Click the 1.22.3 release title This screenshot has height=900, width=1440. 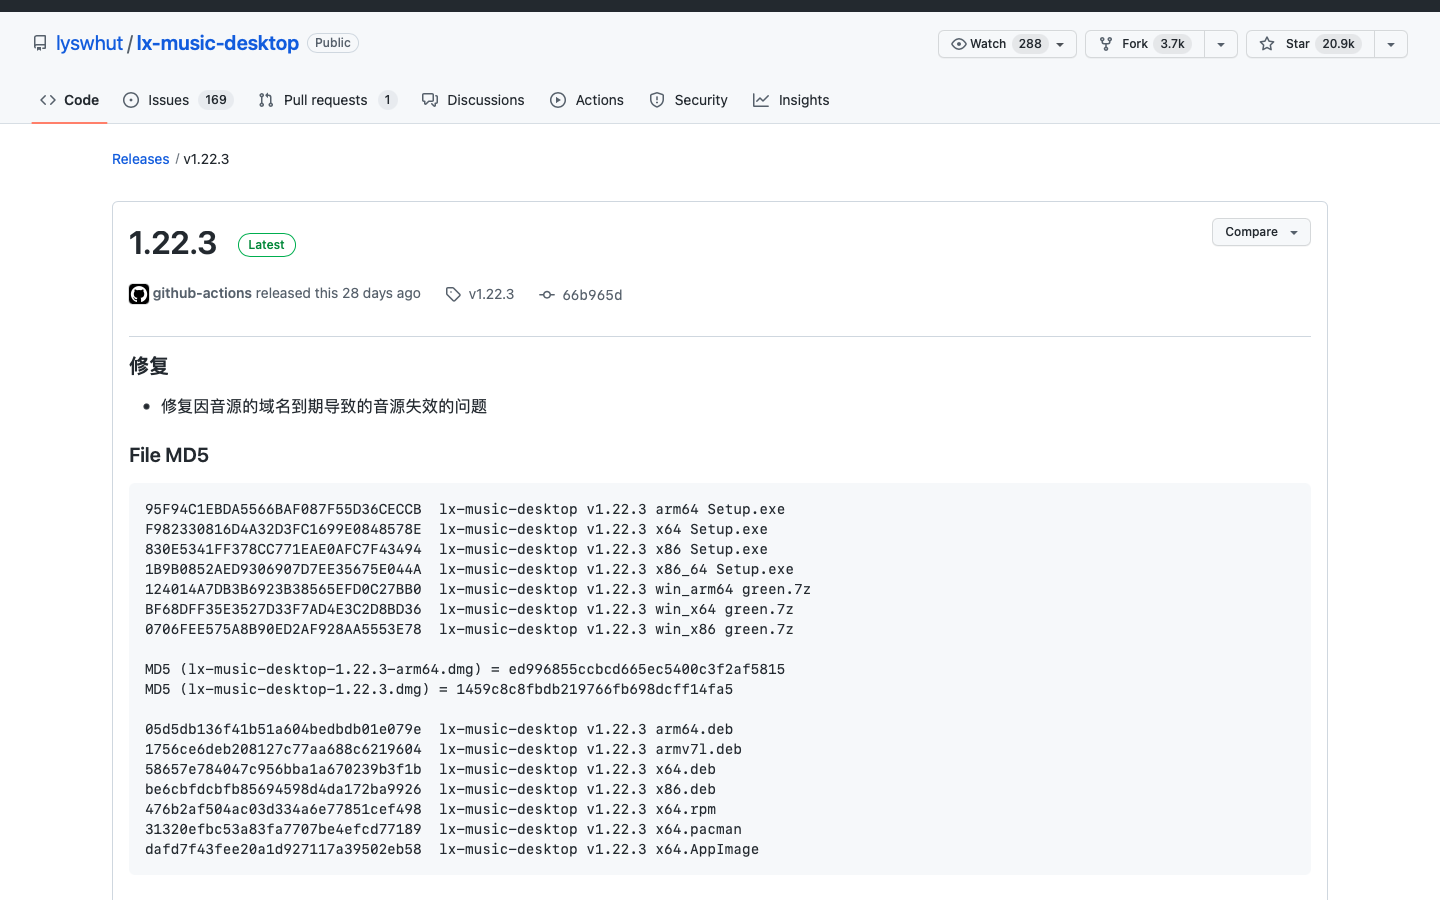[x=173, y=243]
